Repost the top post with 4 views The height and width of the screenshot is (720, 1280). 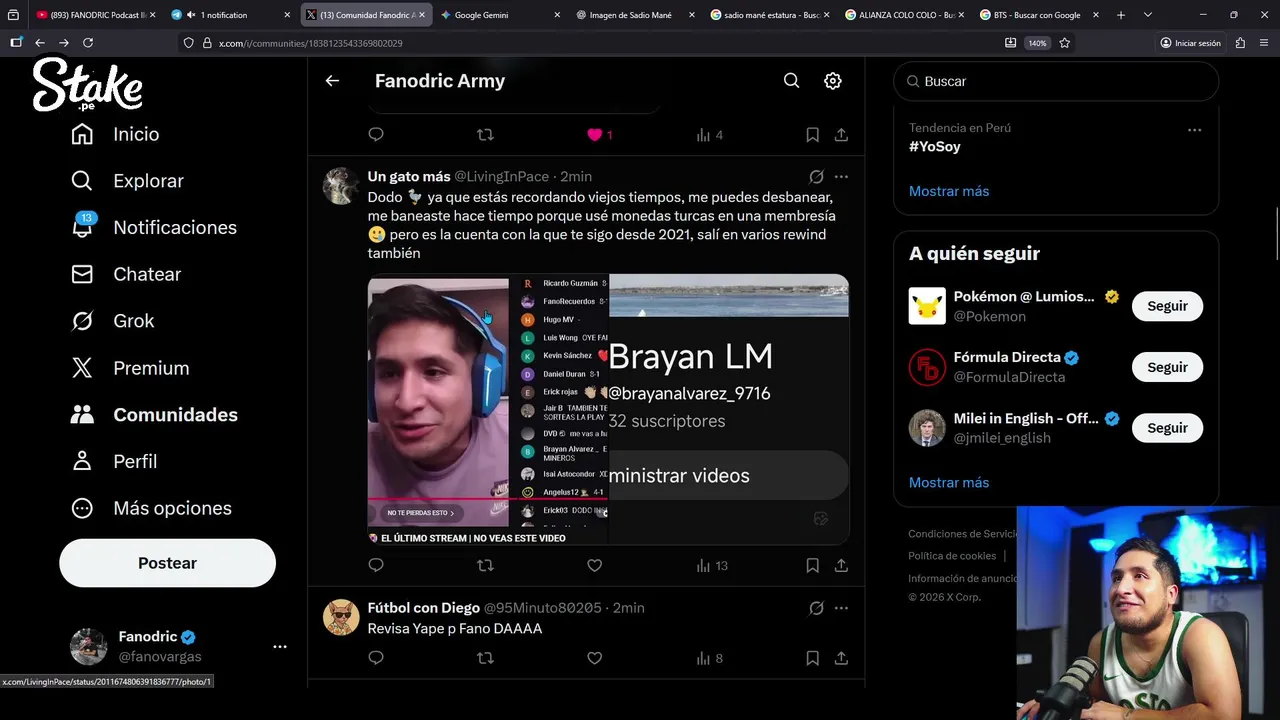click(x=485, y=135)
